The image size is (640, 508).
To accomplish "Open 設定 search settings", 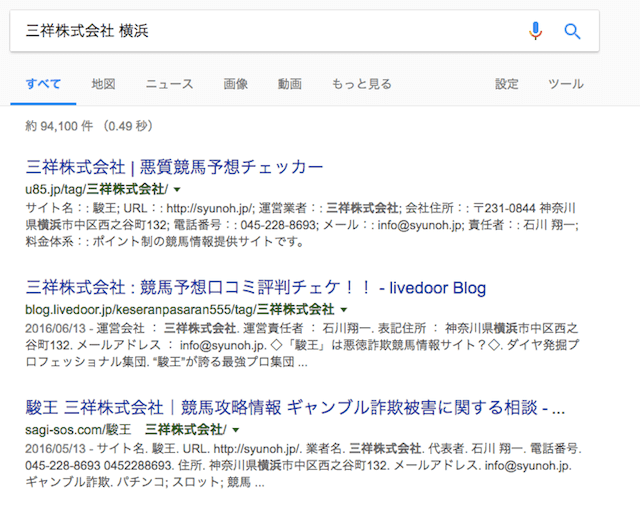I will pyautogui.click(x=507, y=84).
